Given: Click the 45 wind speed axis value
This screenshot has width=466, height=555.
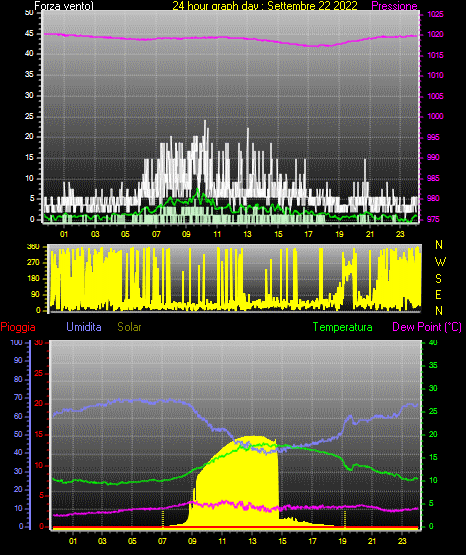Looking at the screenshot, I should [29, 34].
